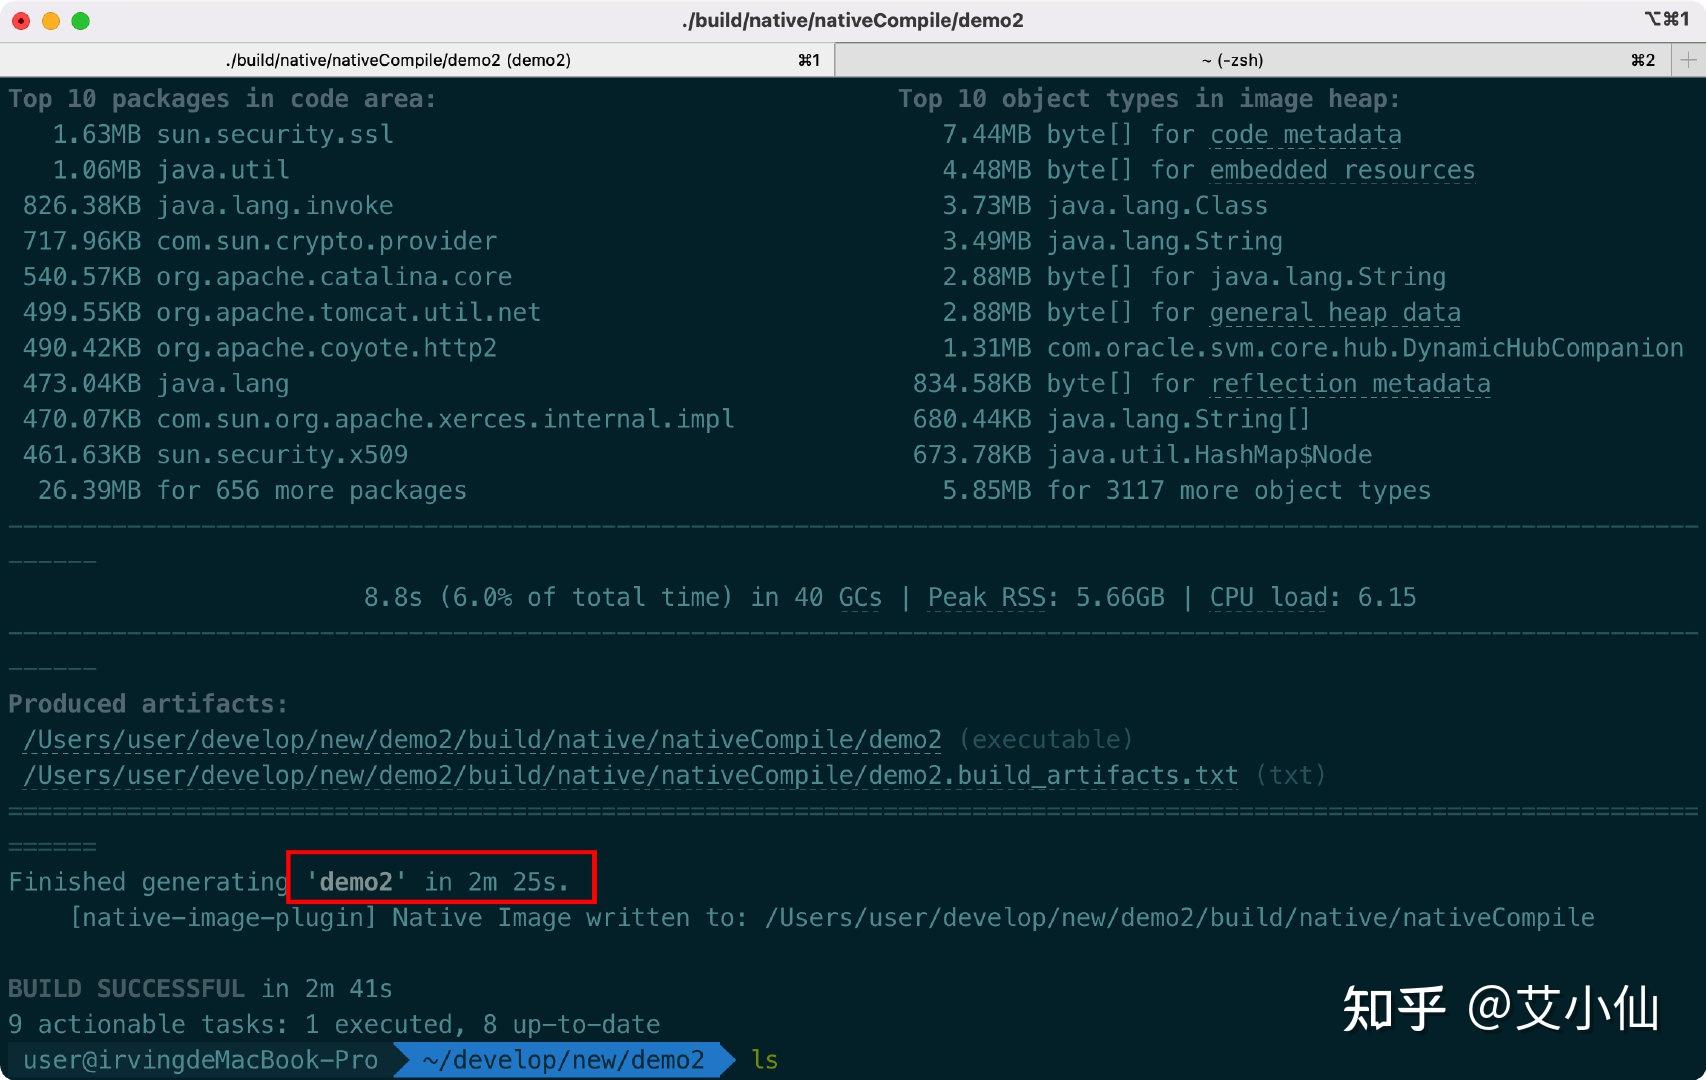1706x1080 pixels.
Task: Click the green zoom traffic light button
Action: pyautogui.click(x=82, y=19)
